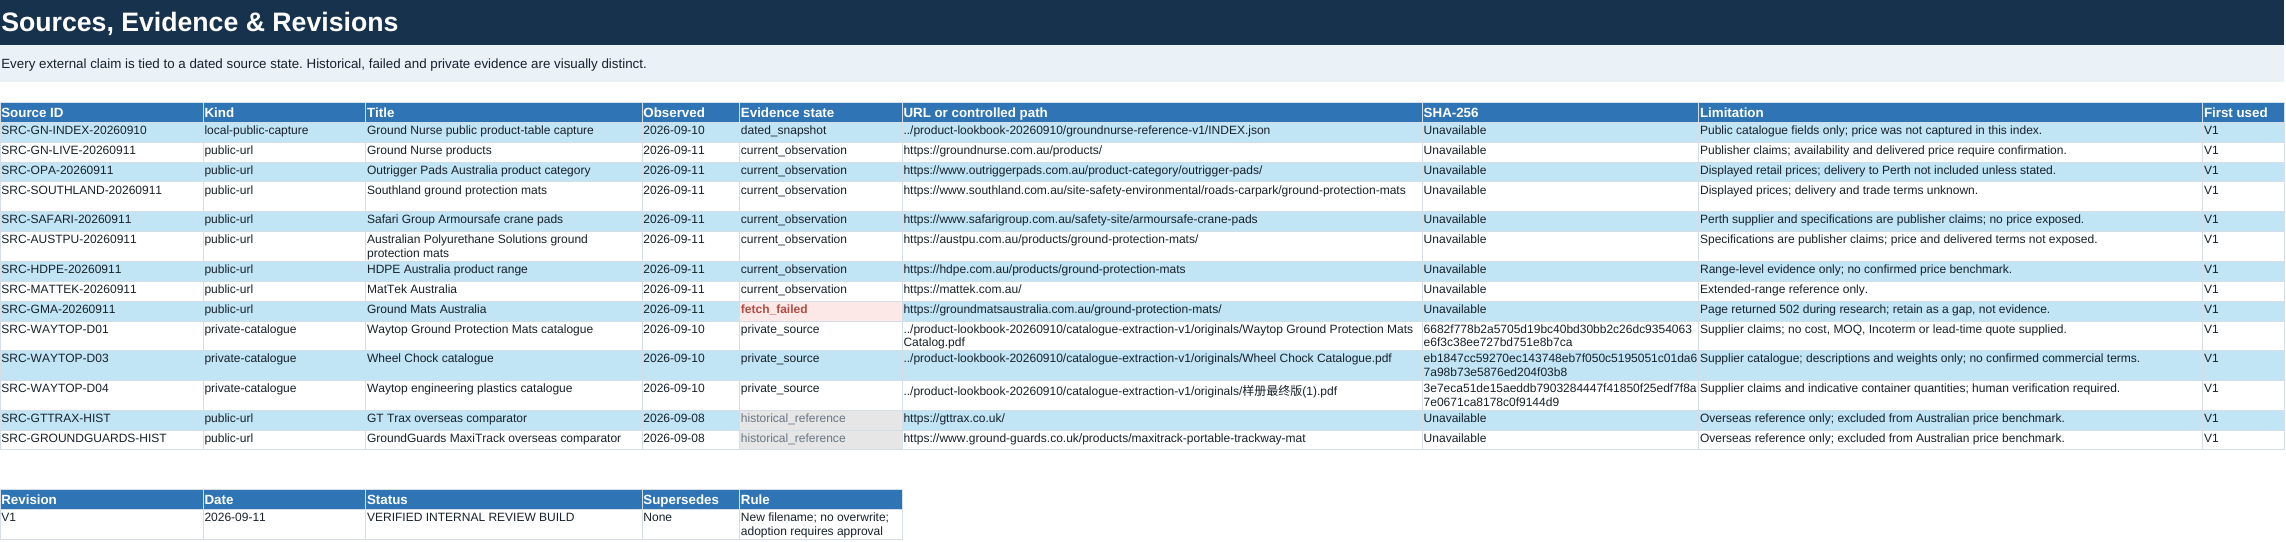Viewport: 2286px width, 542px height.
Task: Click limitation 'Extended-range reference only.'
Action: click(1950, 290)
